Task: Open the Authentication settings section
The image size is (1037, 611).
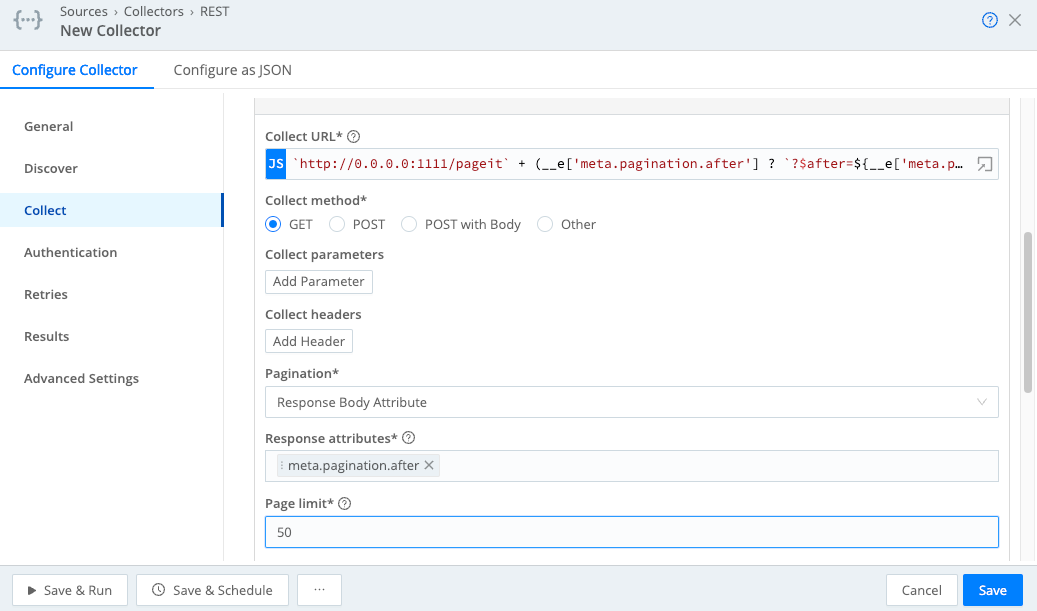Action: (70, 252)
